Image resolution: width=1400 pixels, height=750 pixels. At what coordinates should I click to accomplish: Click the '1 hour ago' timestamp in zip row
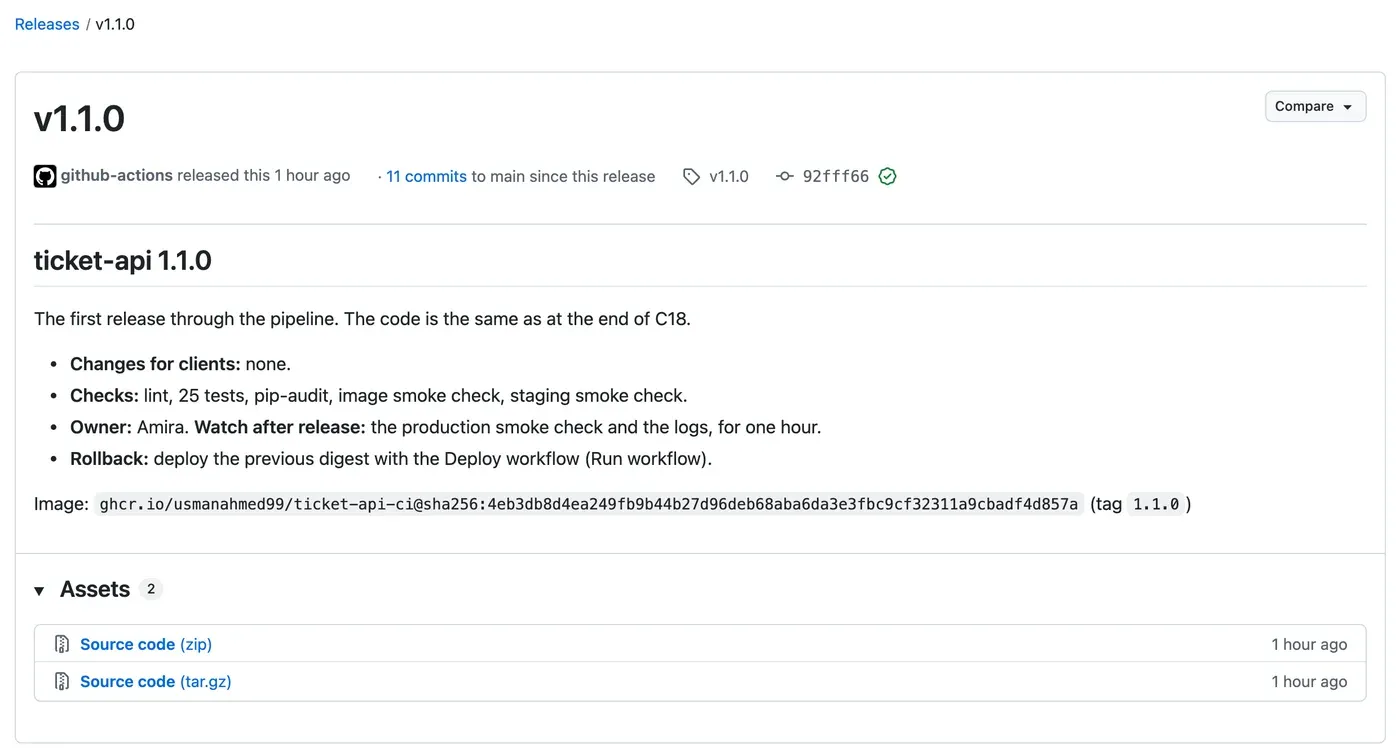coord(1309,644)
